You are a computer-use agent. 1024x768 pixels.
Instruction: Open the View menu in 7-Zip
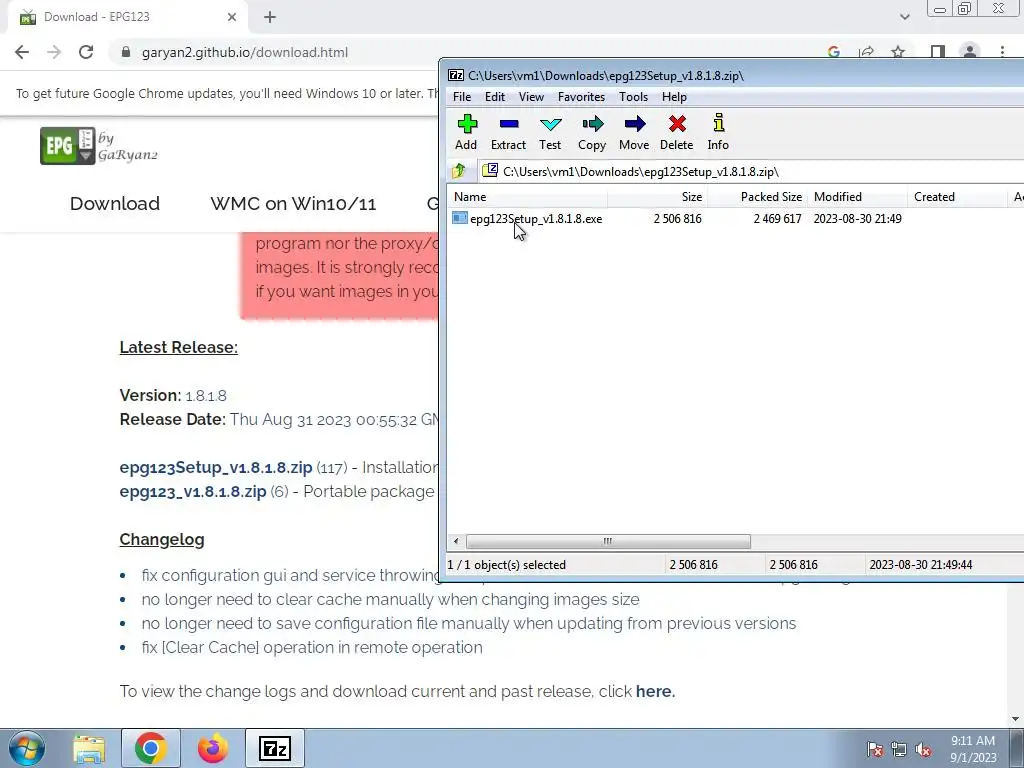point(531,97)
